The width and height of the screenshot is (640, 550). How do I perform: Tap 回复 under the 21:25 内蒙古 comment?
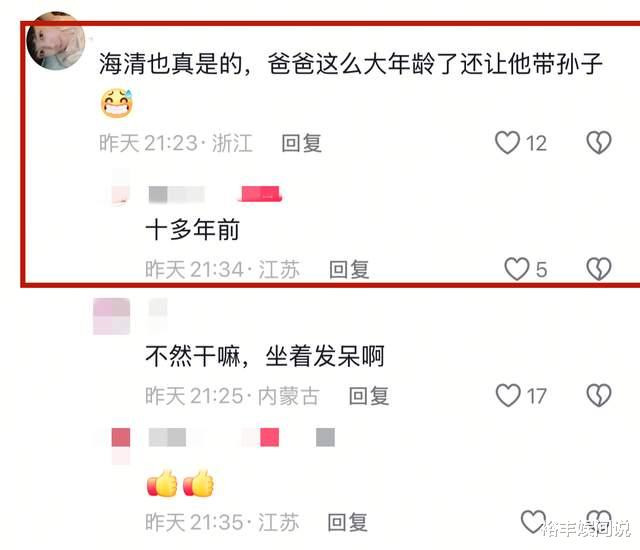(369, 396)
